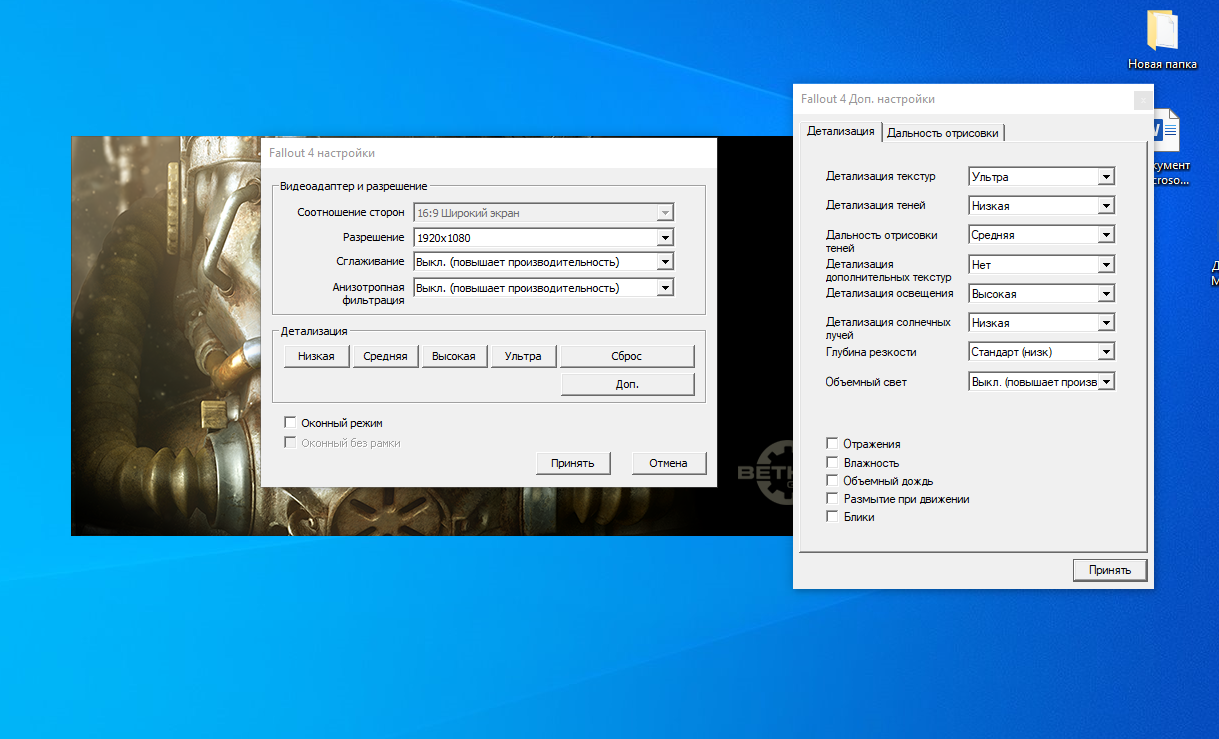Check Размытие при движении option
Viewport: 1219px width, 739px height.
pyautogui.click(x=832, y=498)
